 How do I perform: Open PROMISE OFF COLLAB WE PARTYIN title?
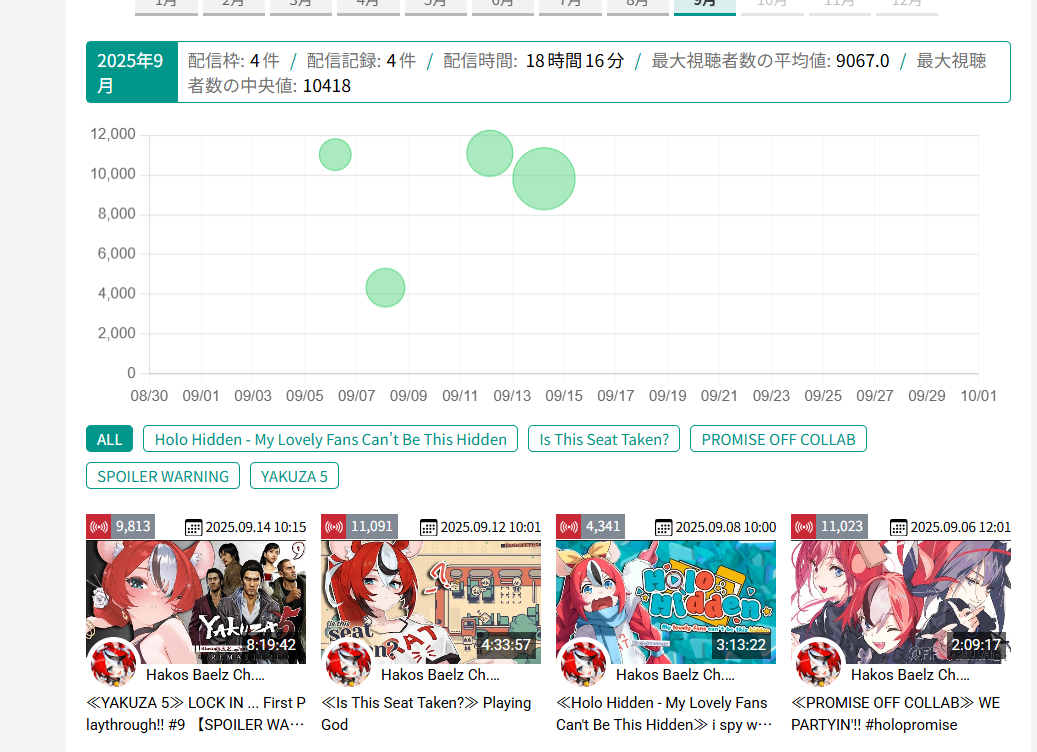[x=895, y=714]
